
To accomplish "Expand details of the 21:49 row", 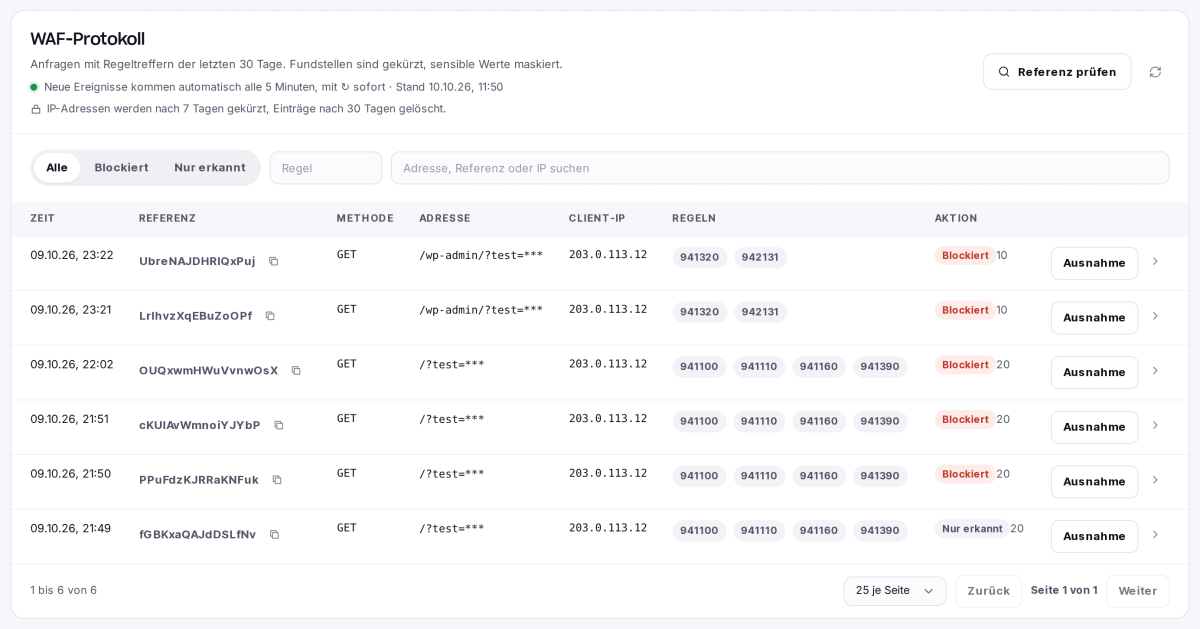I will tap(1155, 534).
